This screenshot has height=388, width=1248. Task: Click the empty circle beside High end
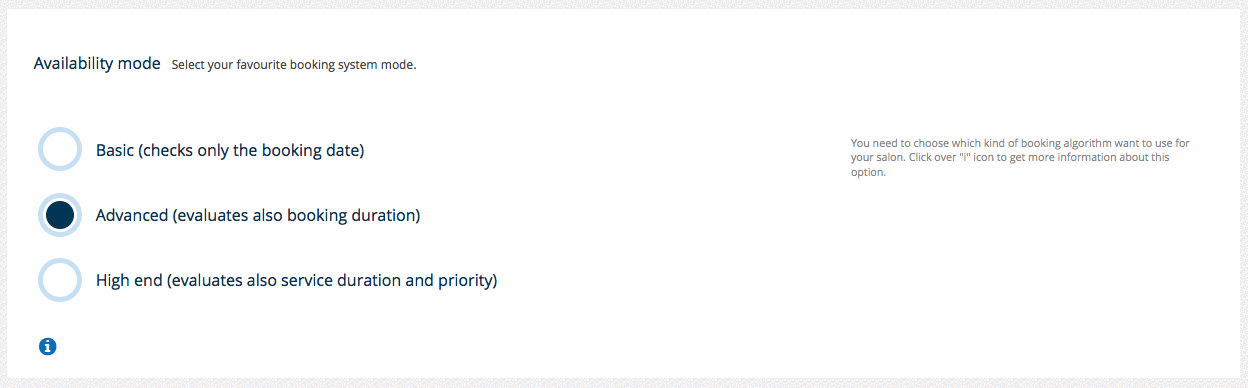(59, 280)
